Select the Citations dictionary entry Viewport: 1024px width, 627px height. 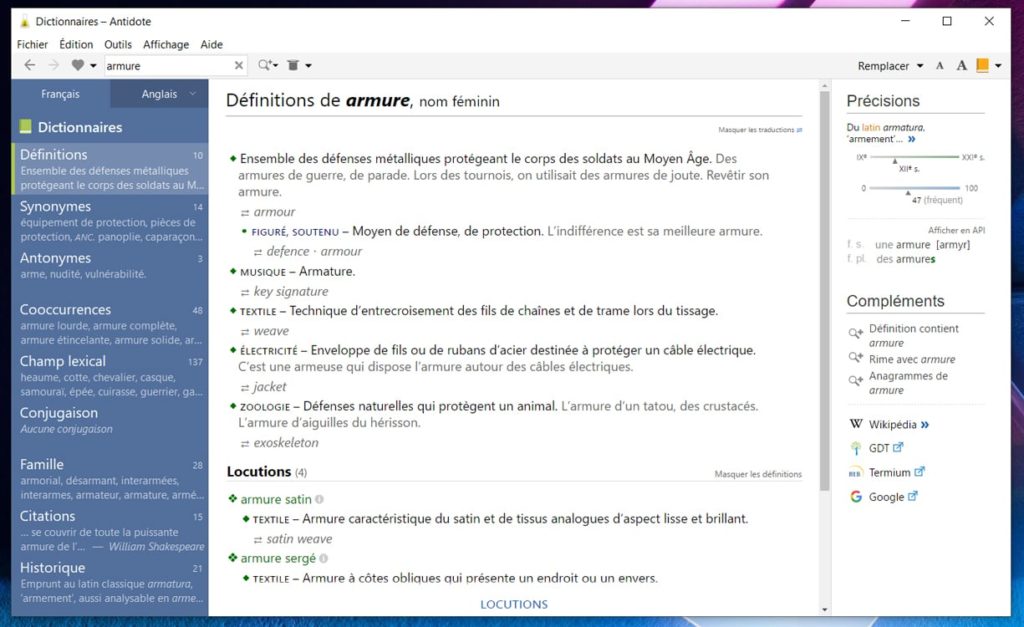(110, 530)
